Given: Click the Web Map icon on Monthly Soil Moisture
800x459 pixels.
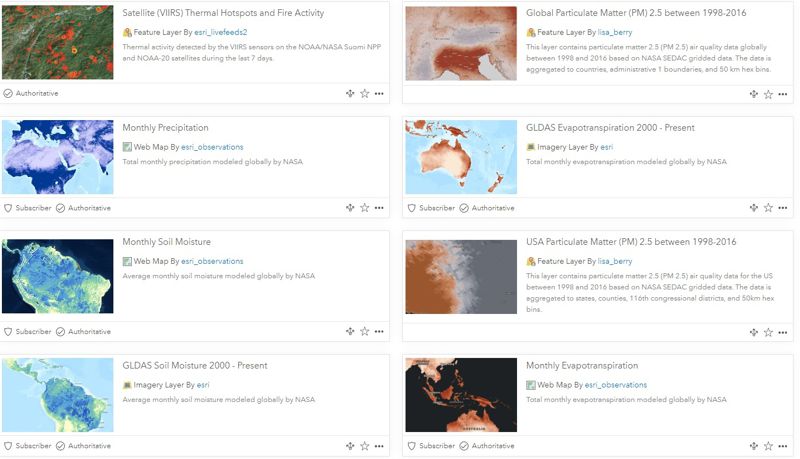Looking at the screenshot, I should (127, 261).
